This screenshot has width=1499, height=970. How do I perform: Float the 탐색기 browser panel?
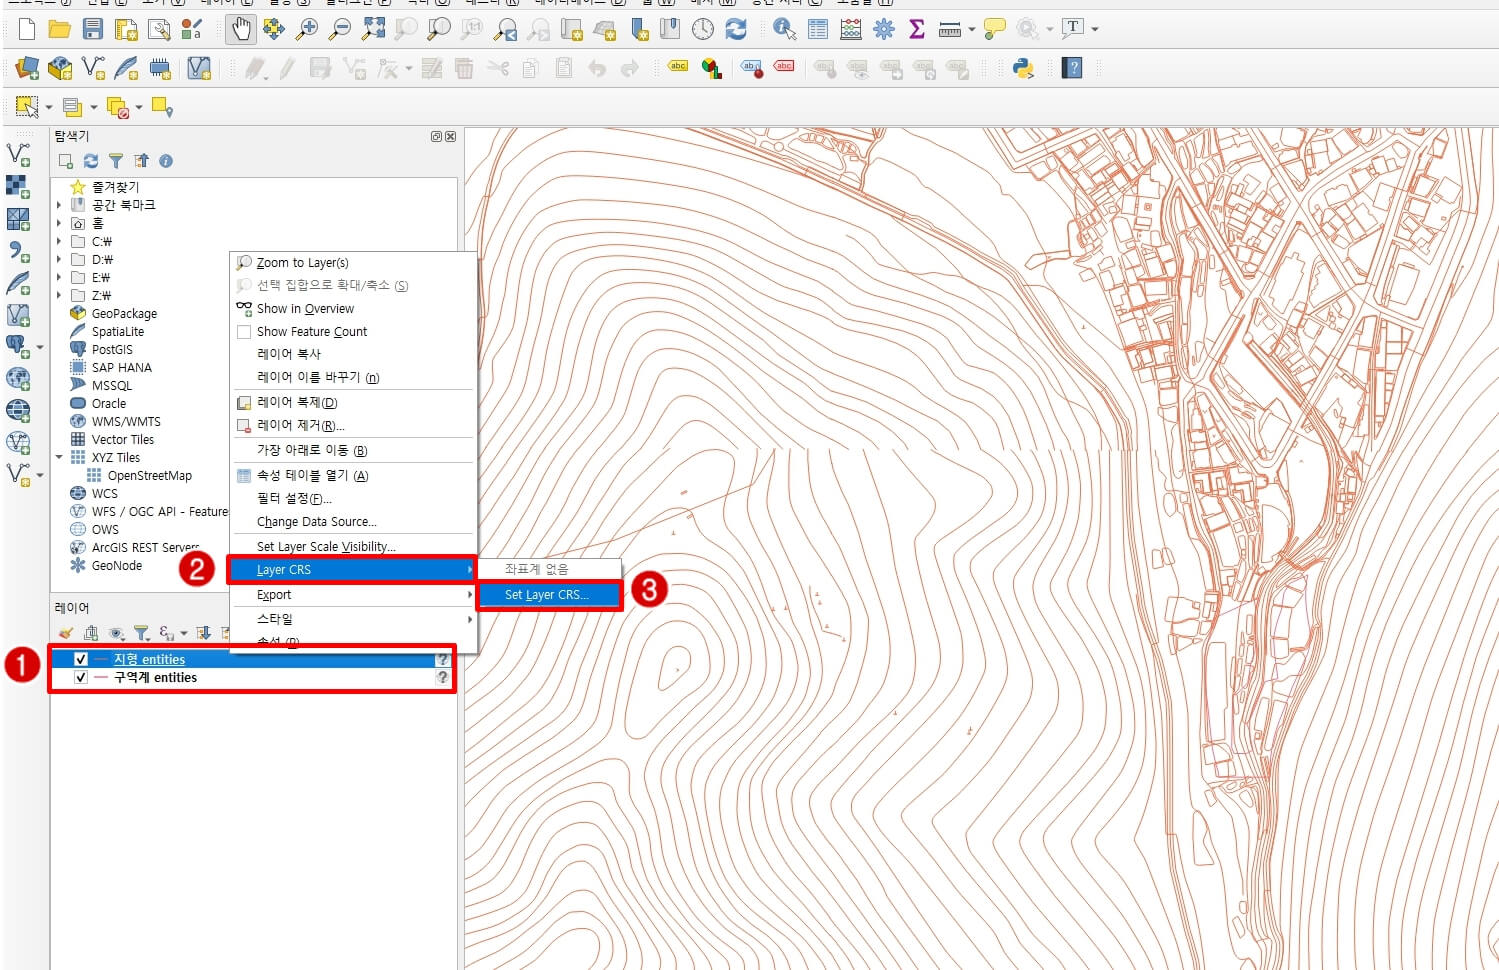click(437, 136)
